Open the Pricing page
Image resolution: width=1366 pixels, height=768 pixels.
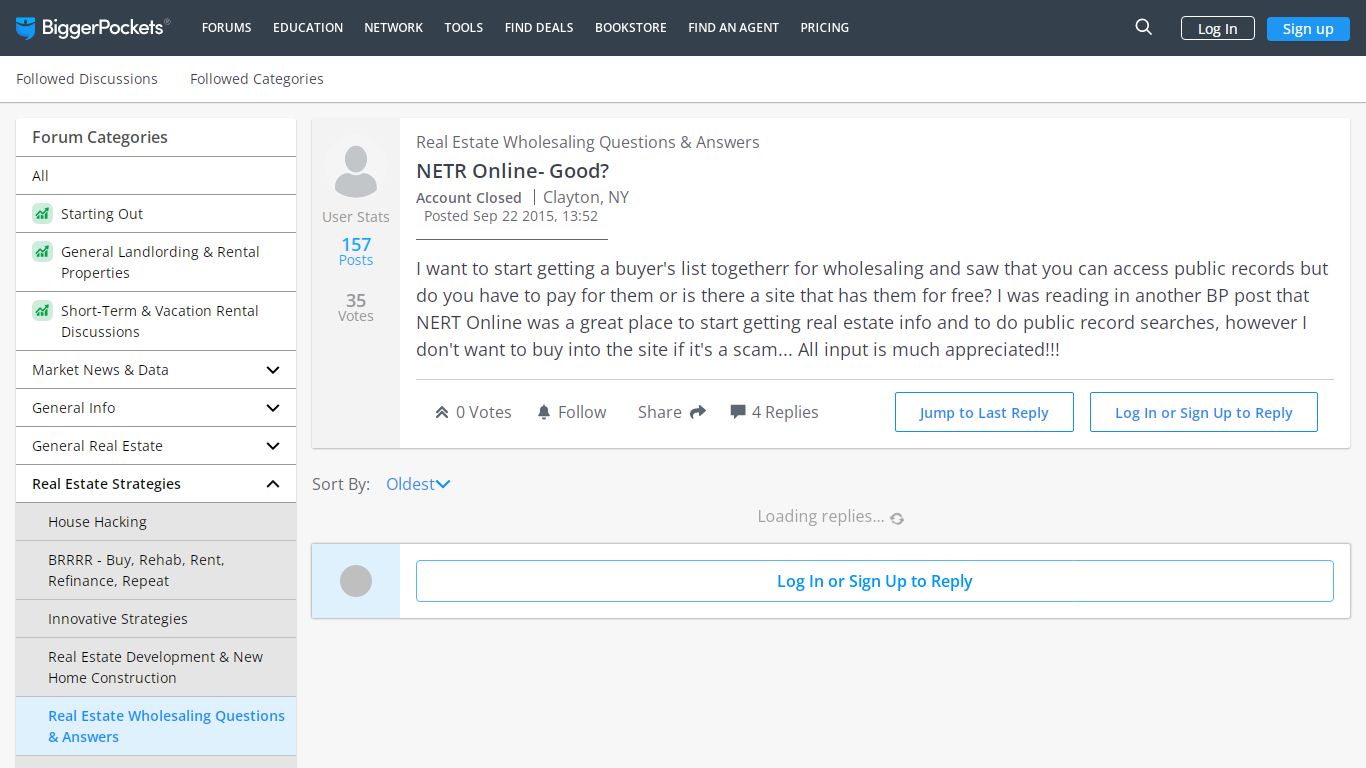[x=825, y=28]
